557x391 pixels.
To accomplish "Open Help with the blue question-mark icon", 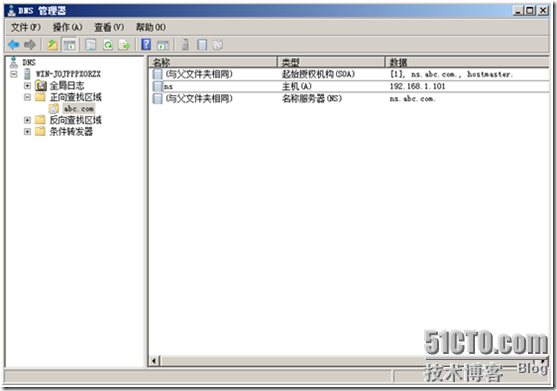I will 146,45.
